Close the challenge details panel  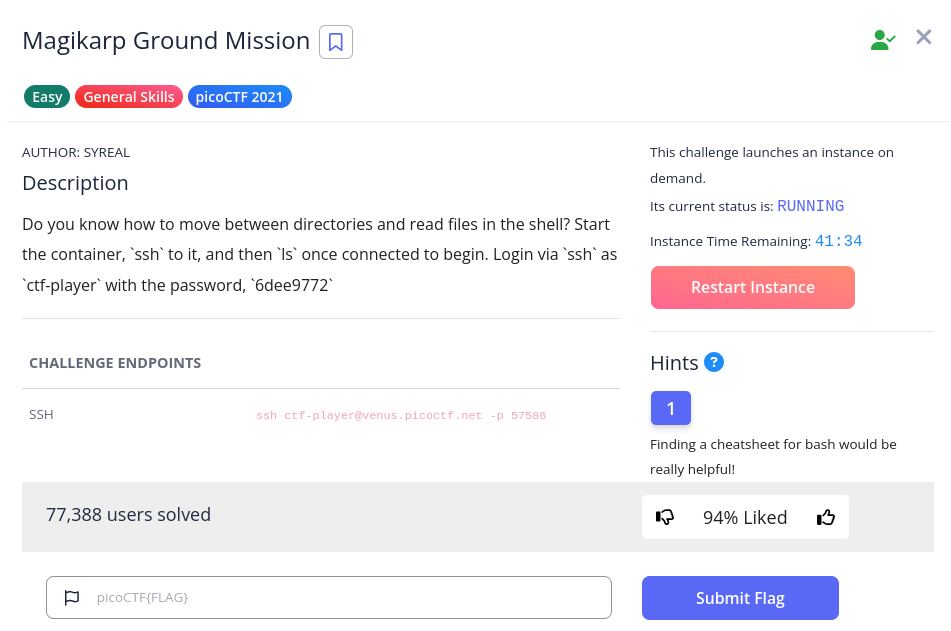(923, 37)
